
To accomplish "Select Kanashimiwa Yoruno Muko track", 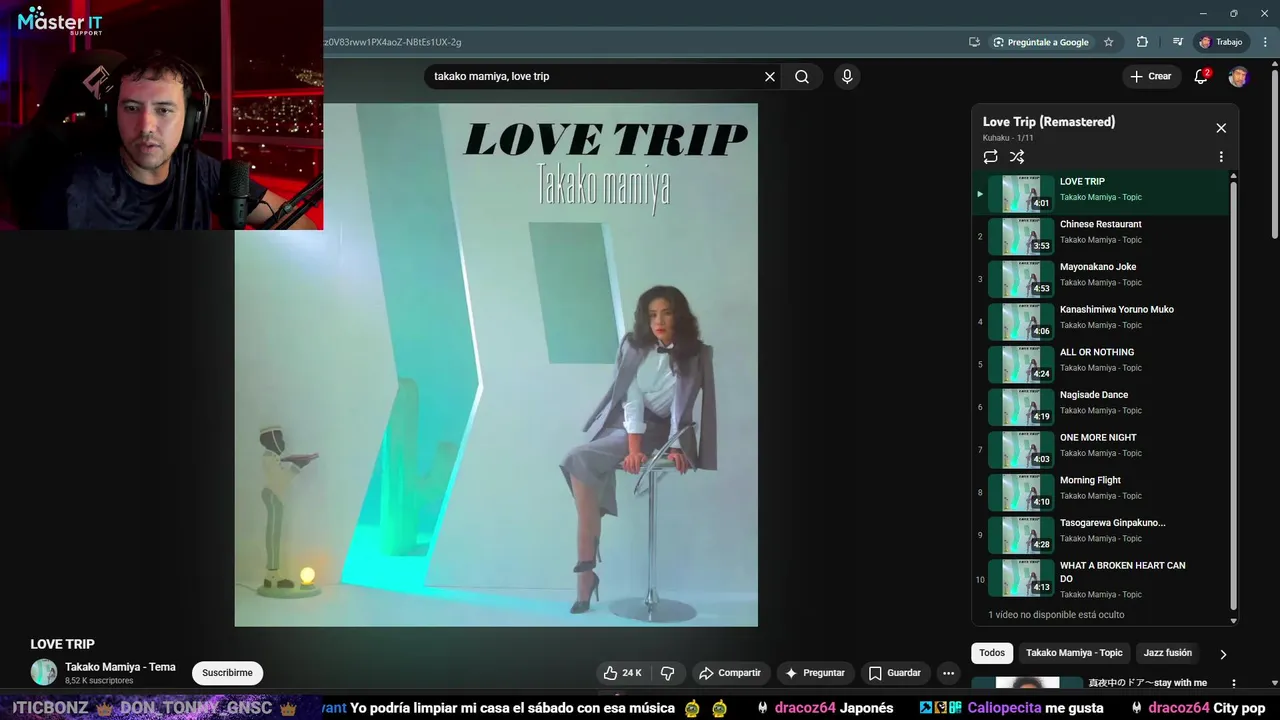I will click(x=1100, y=321).
